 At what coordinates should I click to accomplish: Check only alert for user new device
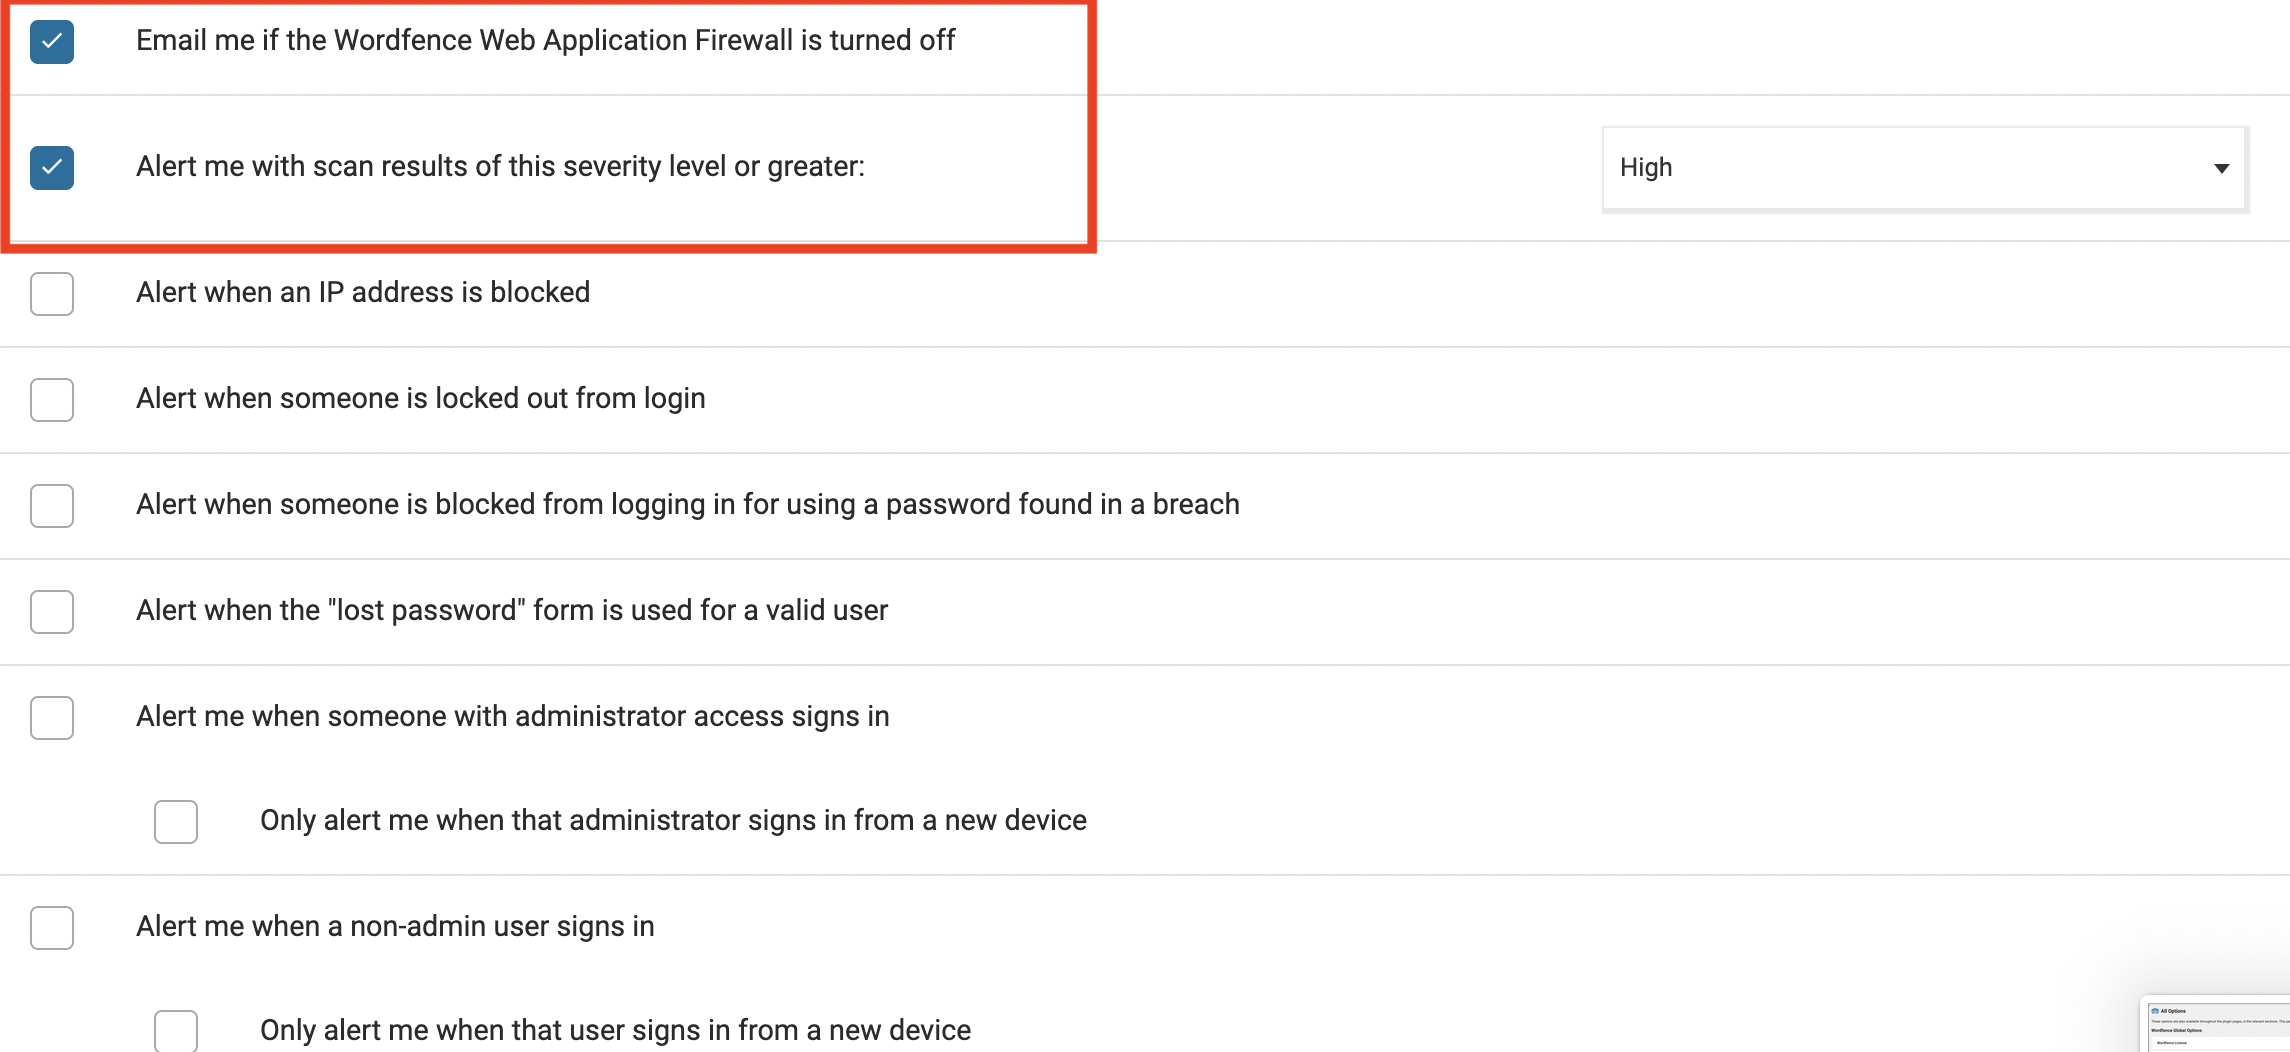[x=176, y=1030]
